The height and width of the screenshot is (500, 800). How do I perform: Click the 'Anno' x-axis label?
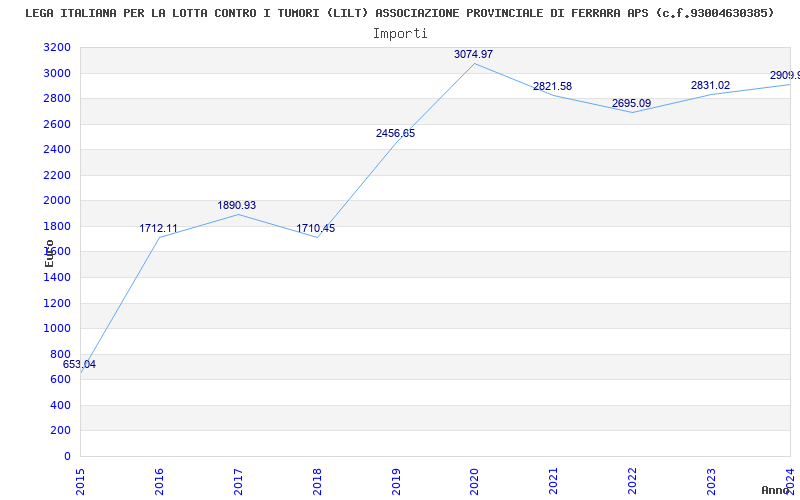(x=775, y=490)
